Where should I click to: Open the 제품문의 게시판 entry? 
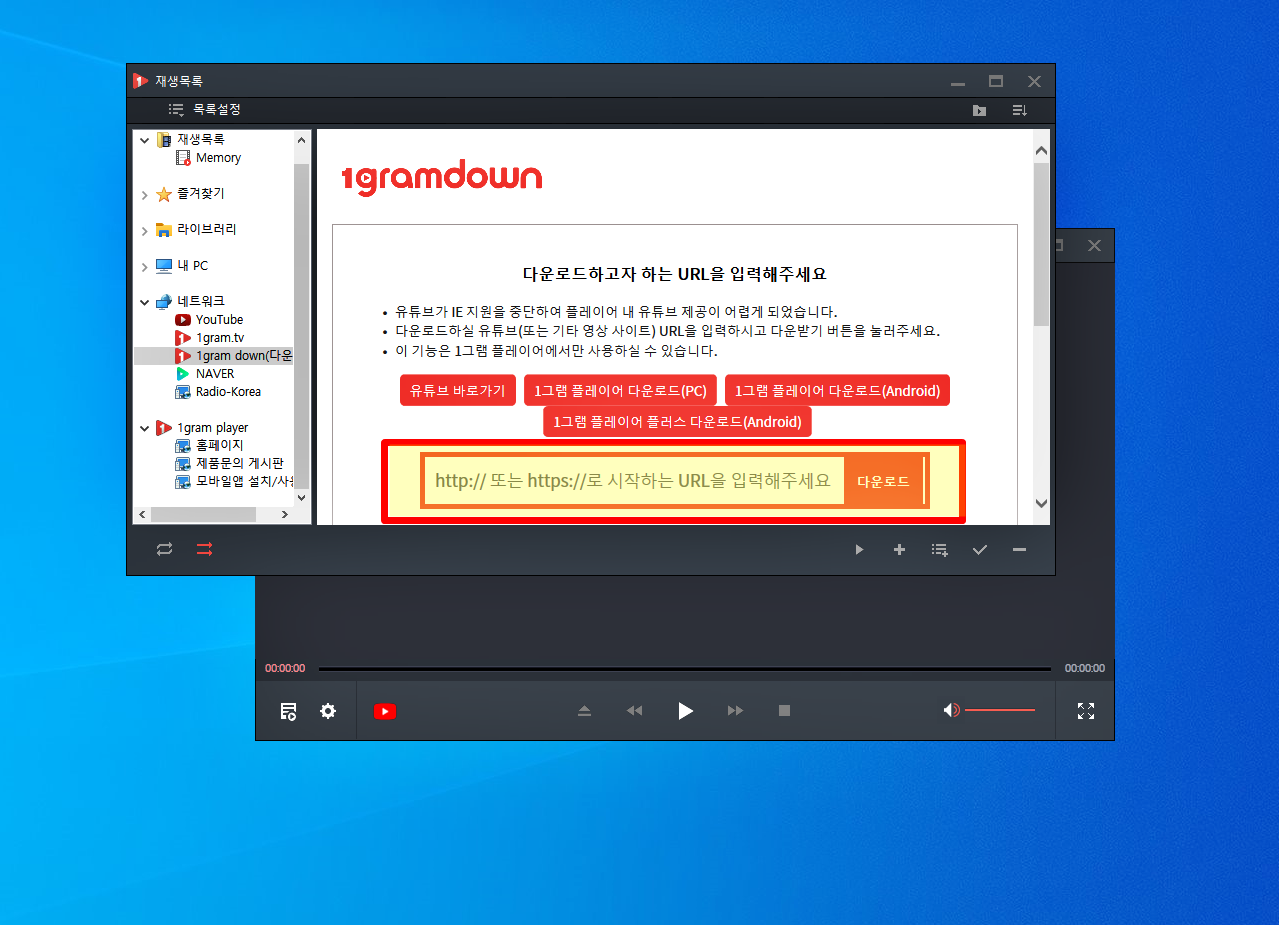pyautogui.click(x=239, y=464)
